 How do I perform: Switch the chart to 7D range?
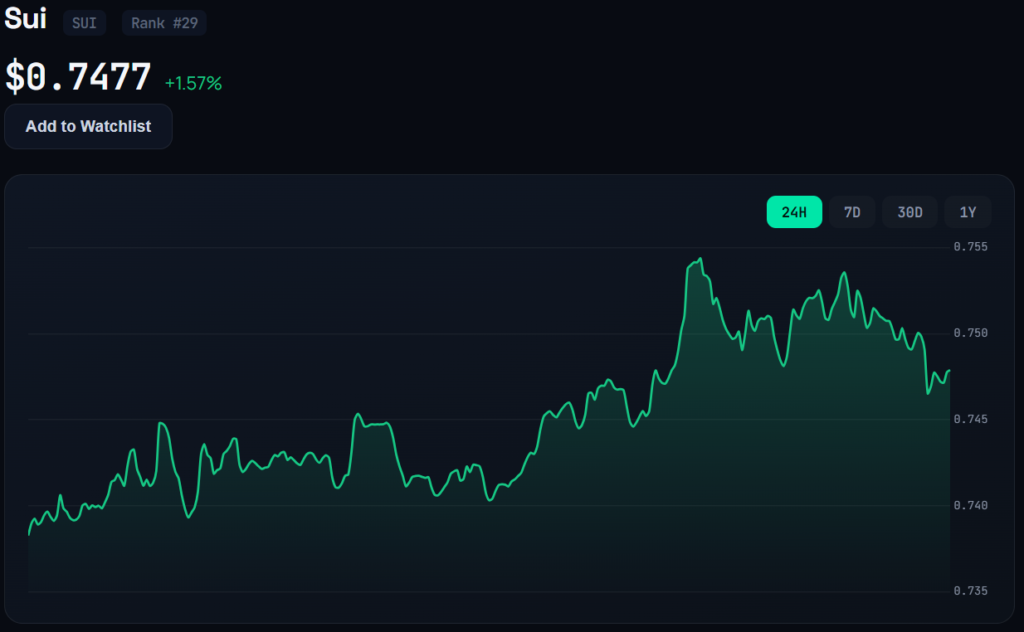point(852,212)
